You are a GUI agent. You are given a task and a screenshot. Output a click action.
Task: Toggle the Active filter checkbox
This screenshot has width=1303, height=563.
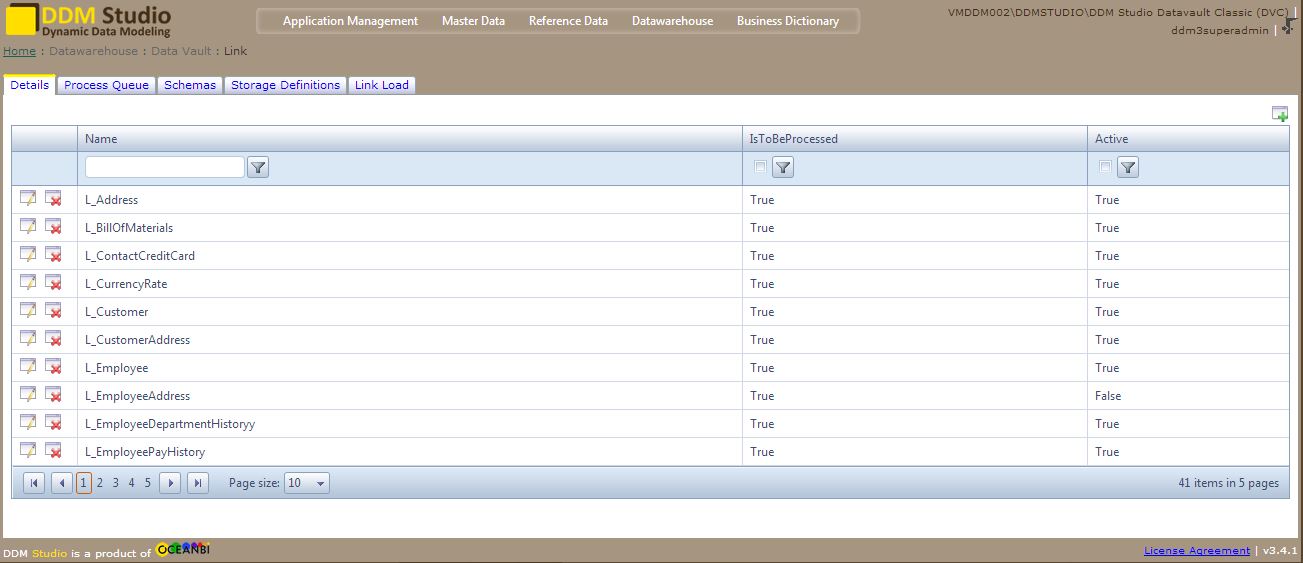pos(1105,167)
